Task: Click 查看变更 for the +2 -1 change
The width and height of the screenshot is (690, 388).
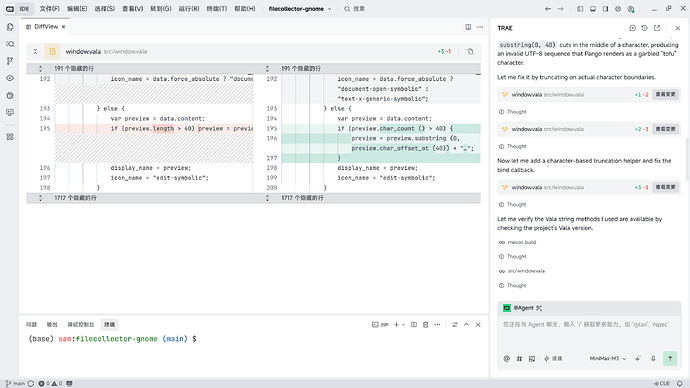Action: (x=665, y=129)
